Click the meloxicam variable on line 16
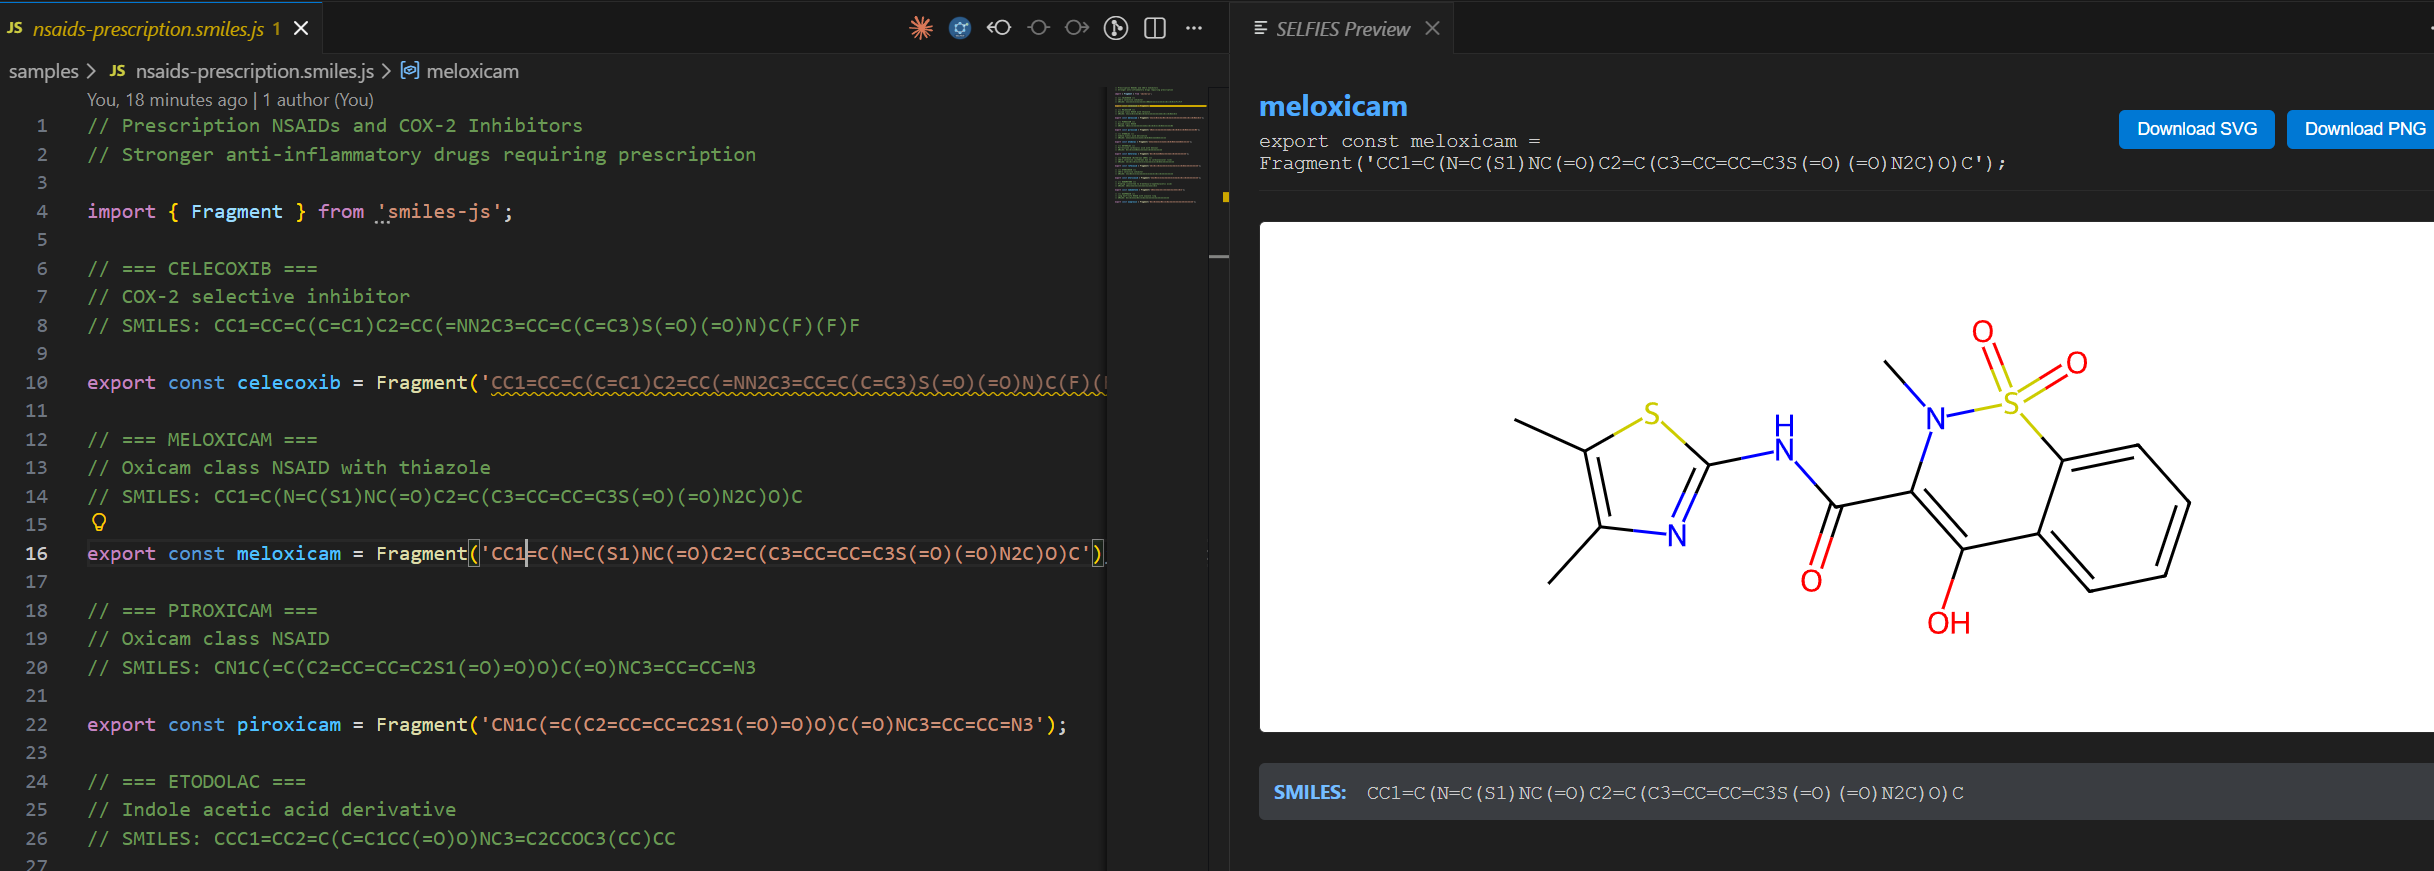Image resolution: width=2434 pixels, height=871 pixels. coord(288,553)
